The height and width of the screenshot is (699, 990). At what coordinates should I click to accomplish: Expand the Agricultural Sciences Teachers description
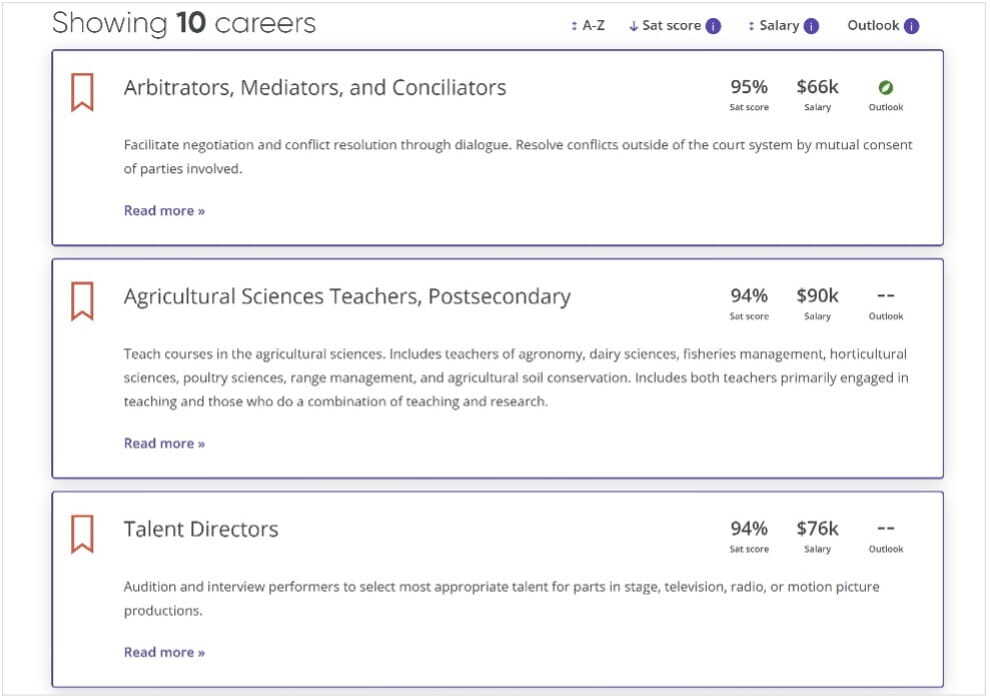pos(164,443)
